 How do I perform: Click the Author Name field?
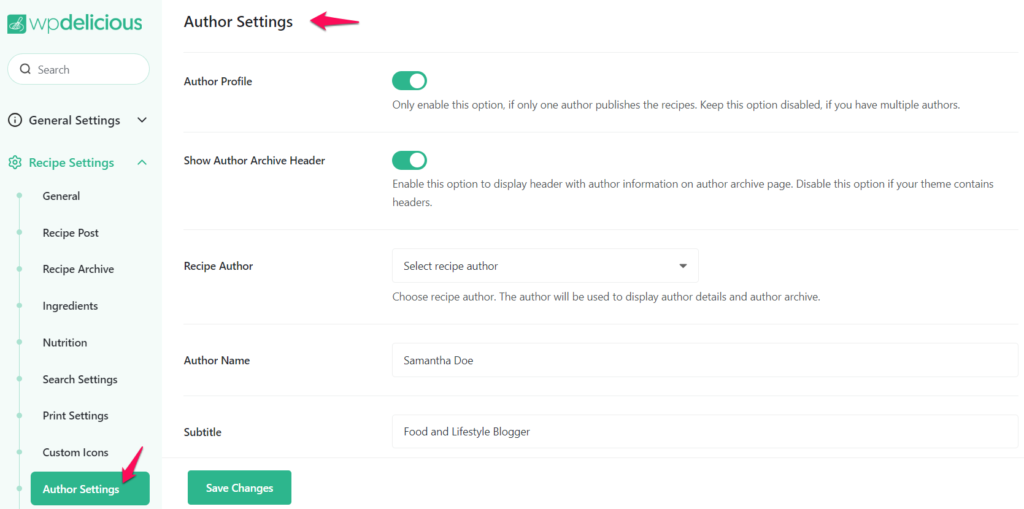pyautogui.click(x=705, y=360)
